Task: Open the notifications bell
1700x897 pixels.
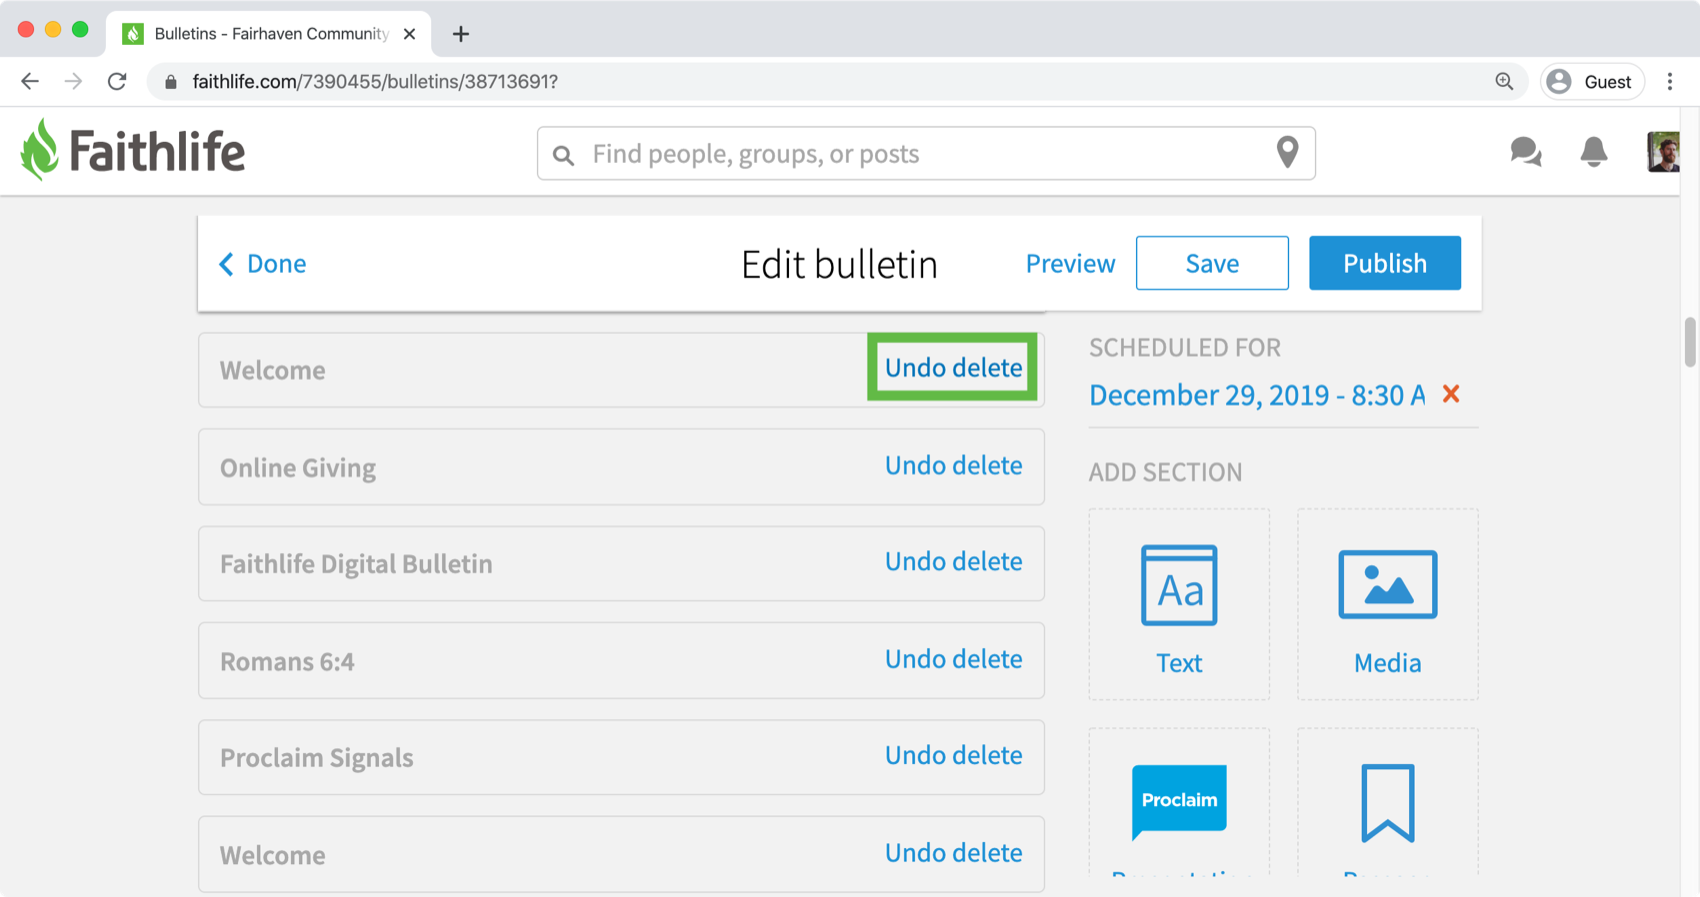Action: point(1593,152)
